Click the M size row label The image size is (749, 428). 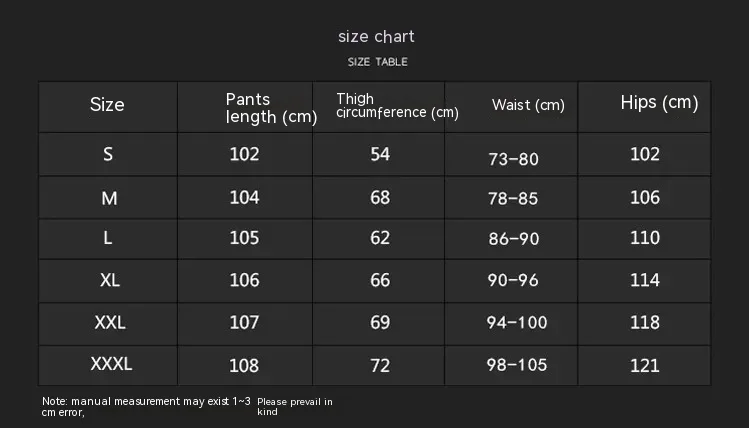(109, 198)
